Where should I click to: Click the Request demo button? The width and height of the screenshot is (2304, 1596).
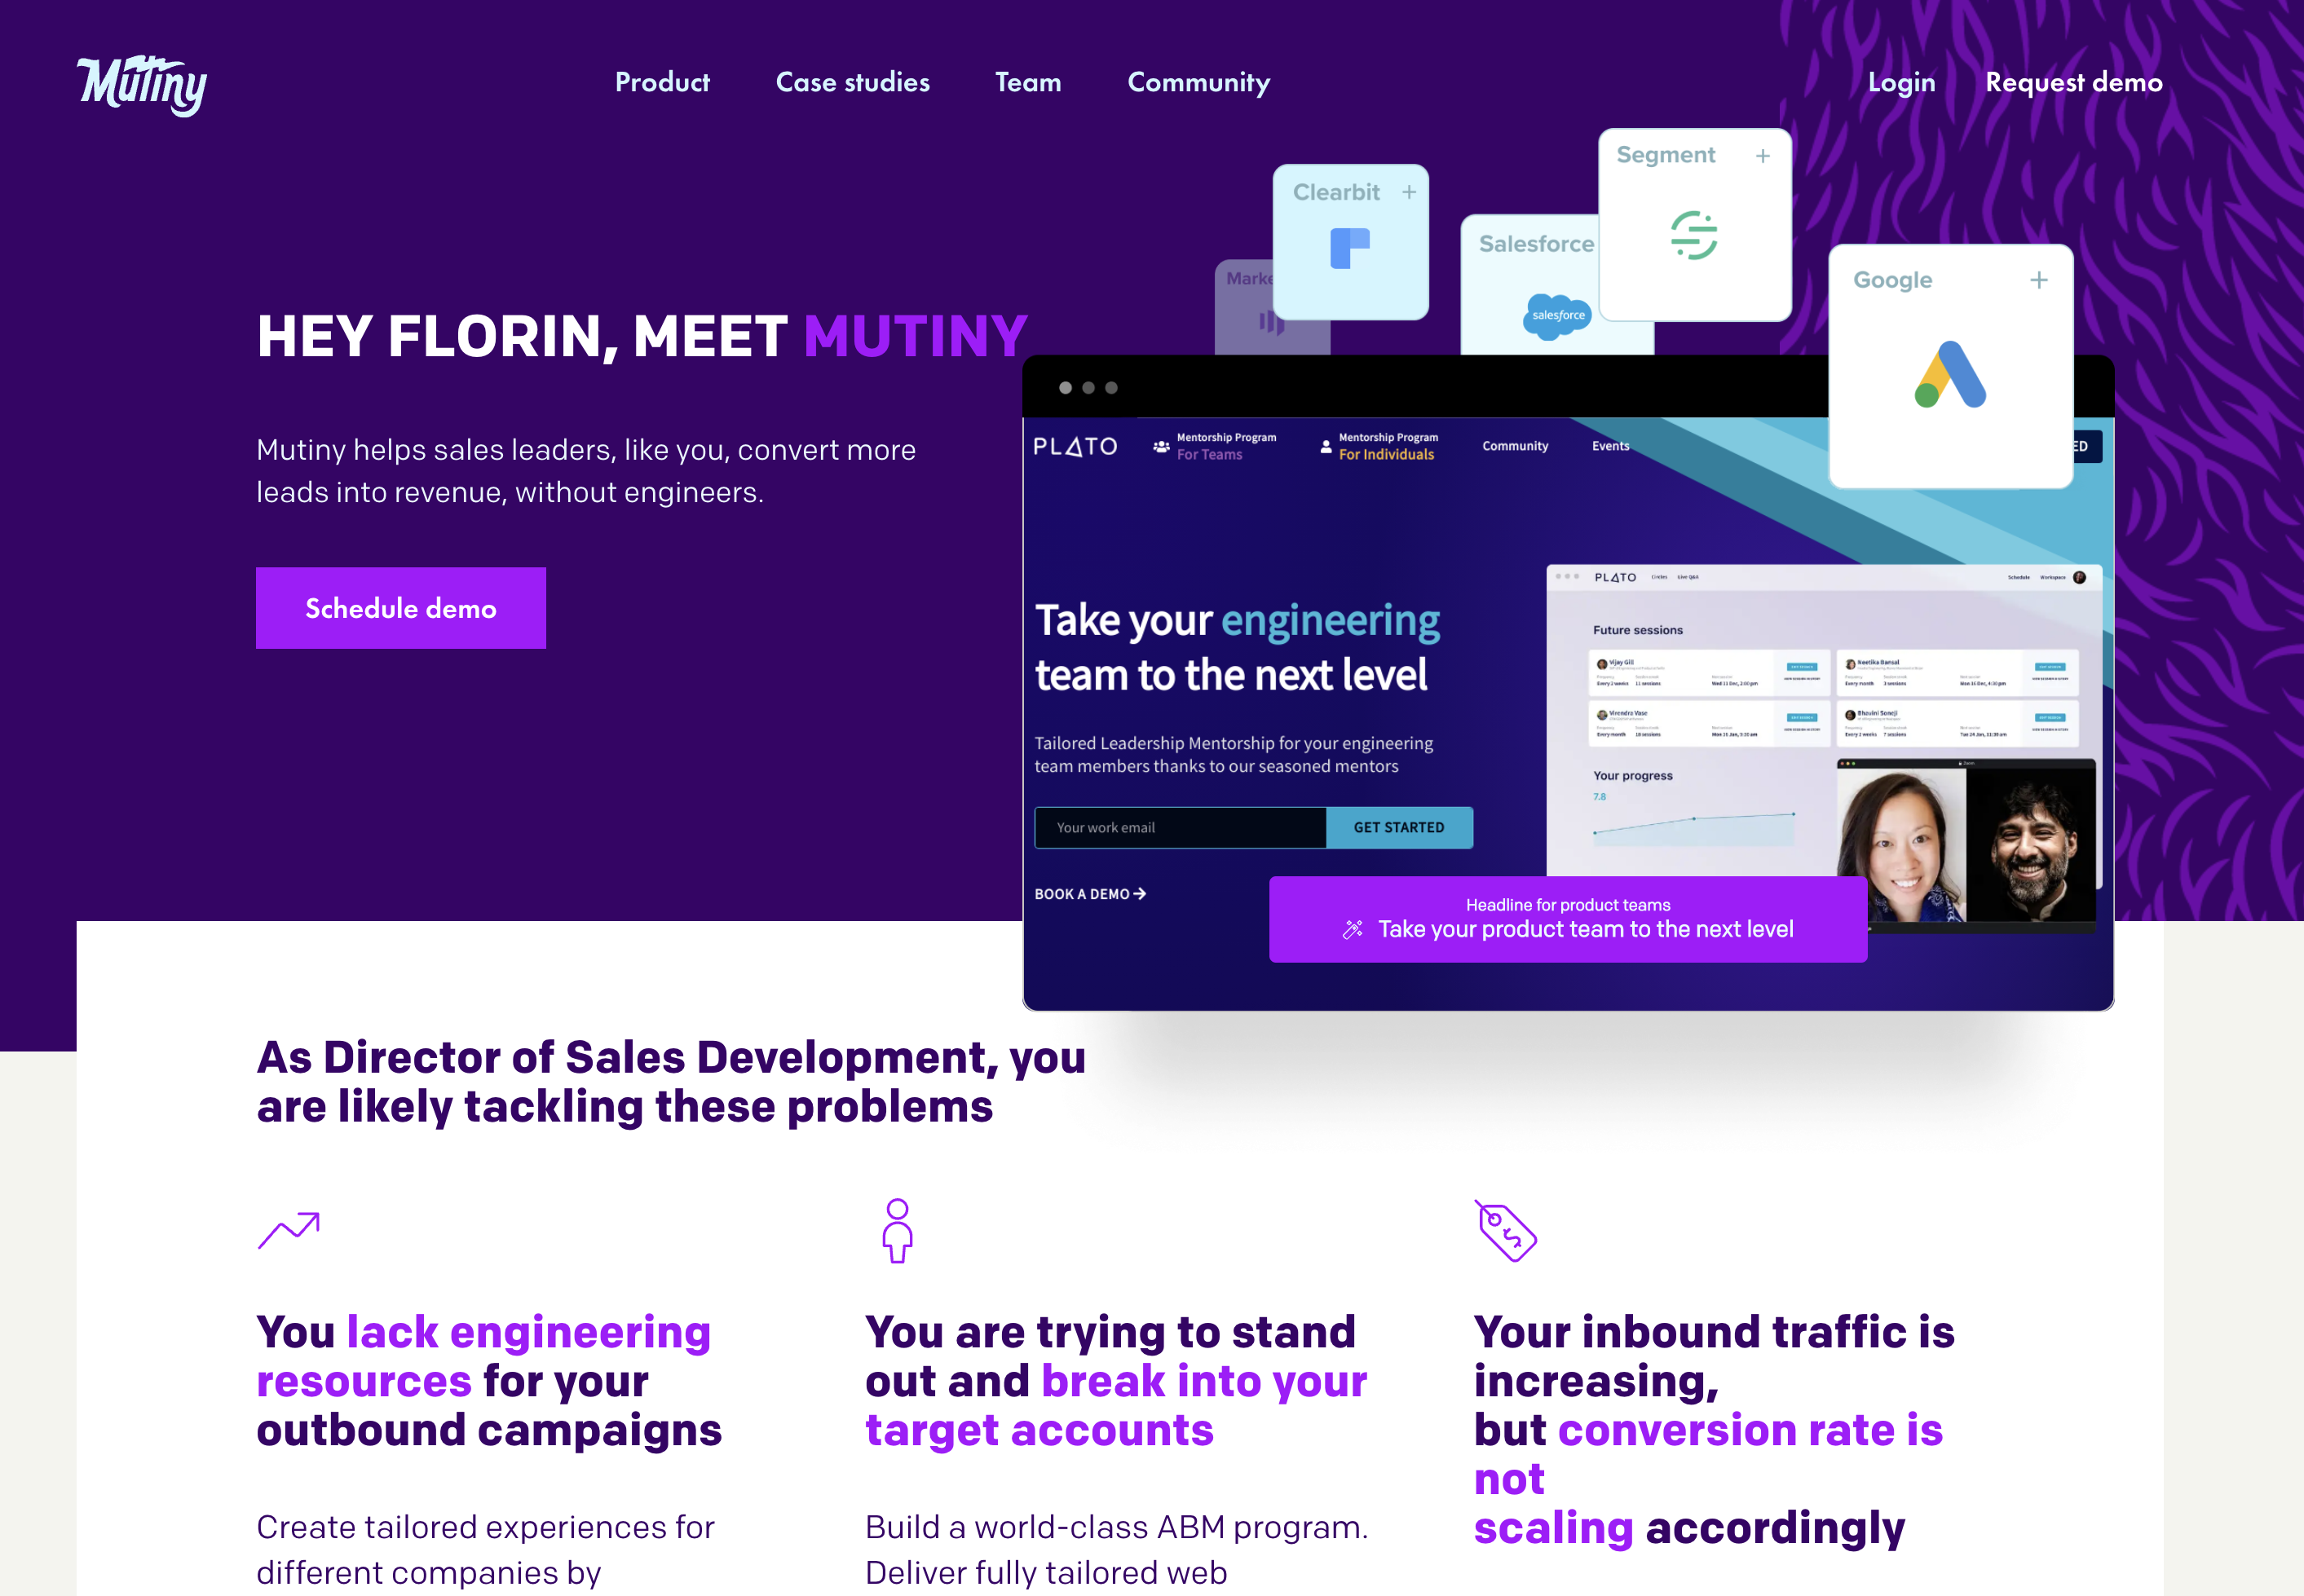[x=2075, y=82]
